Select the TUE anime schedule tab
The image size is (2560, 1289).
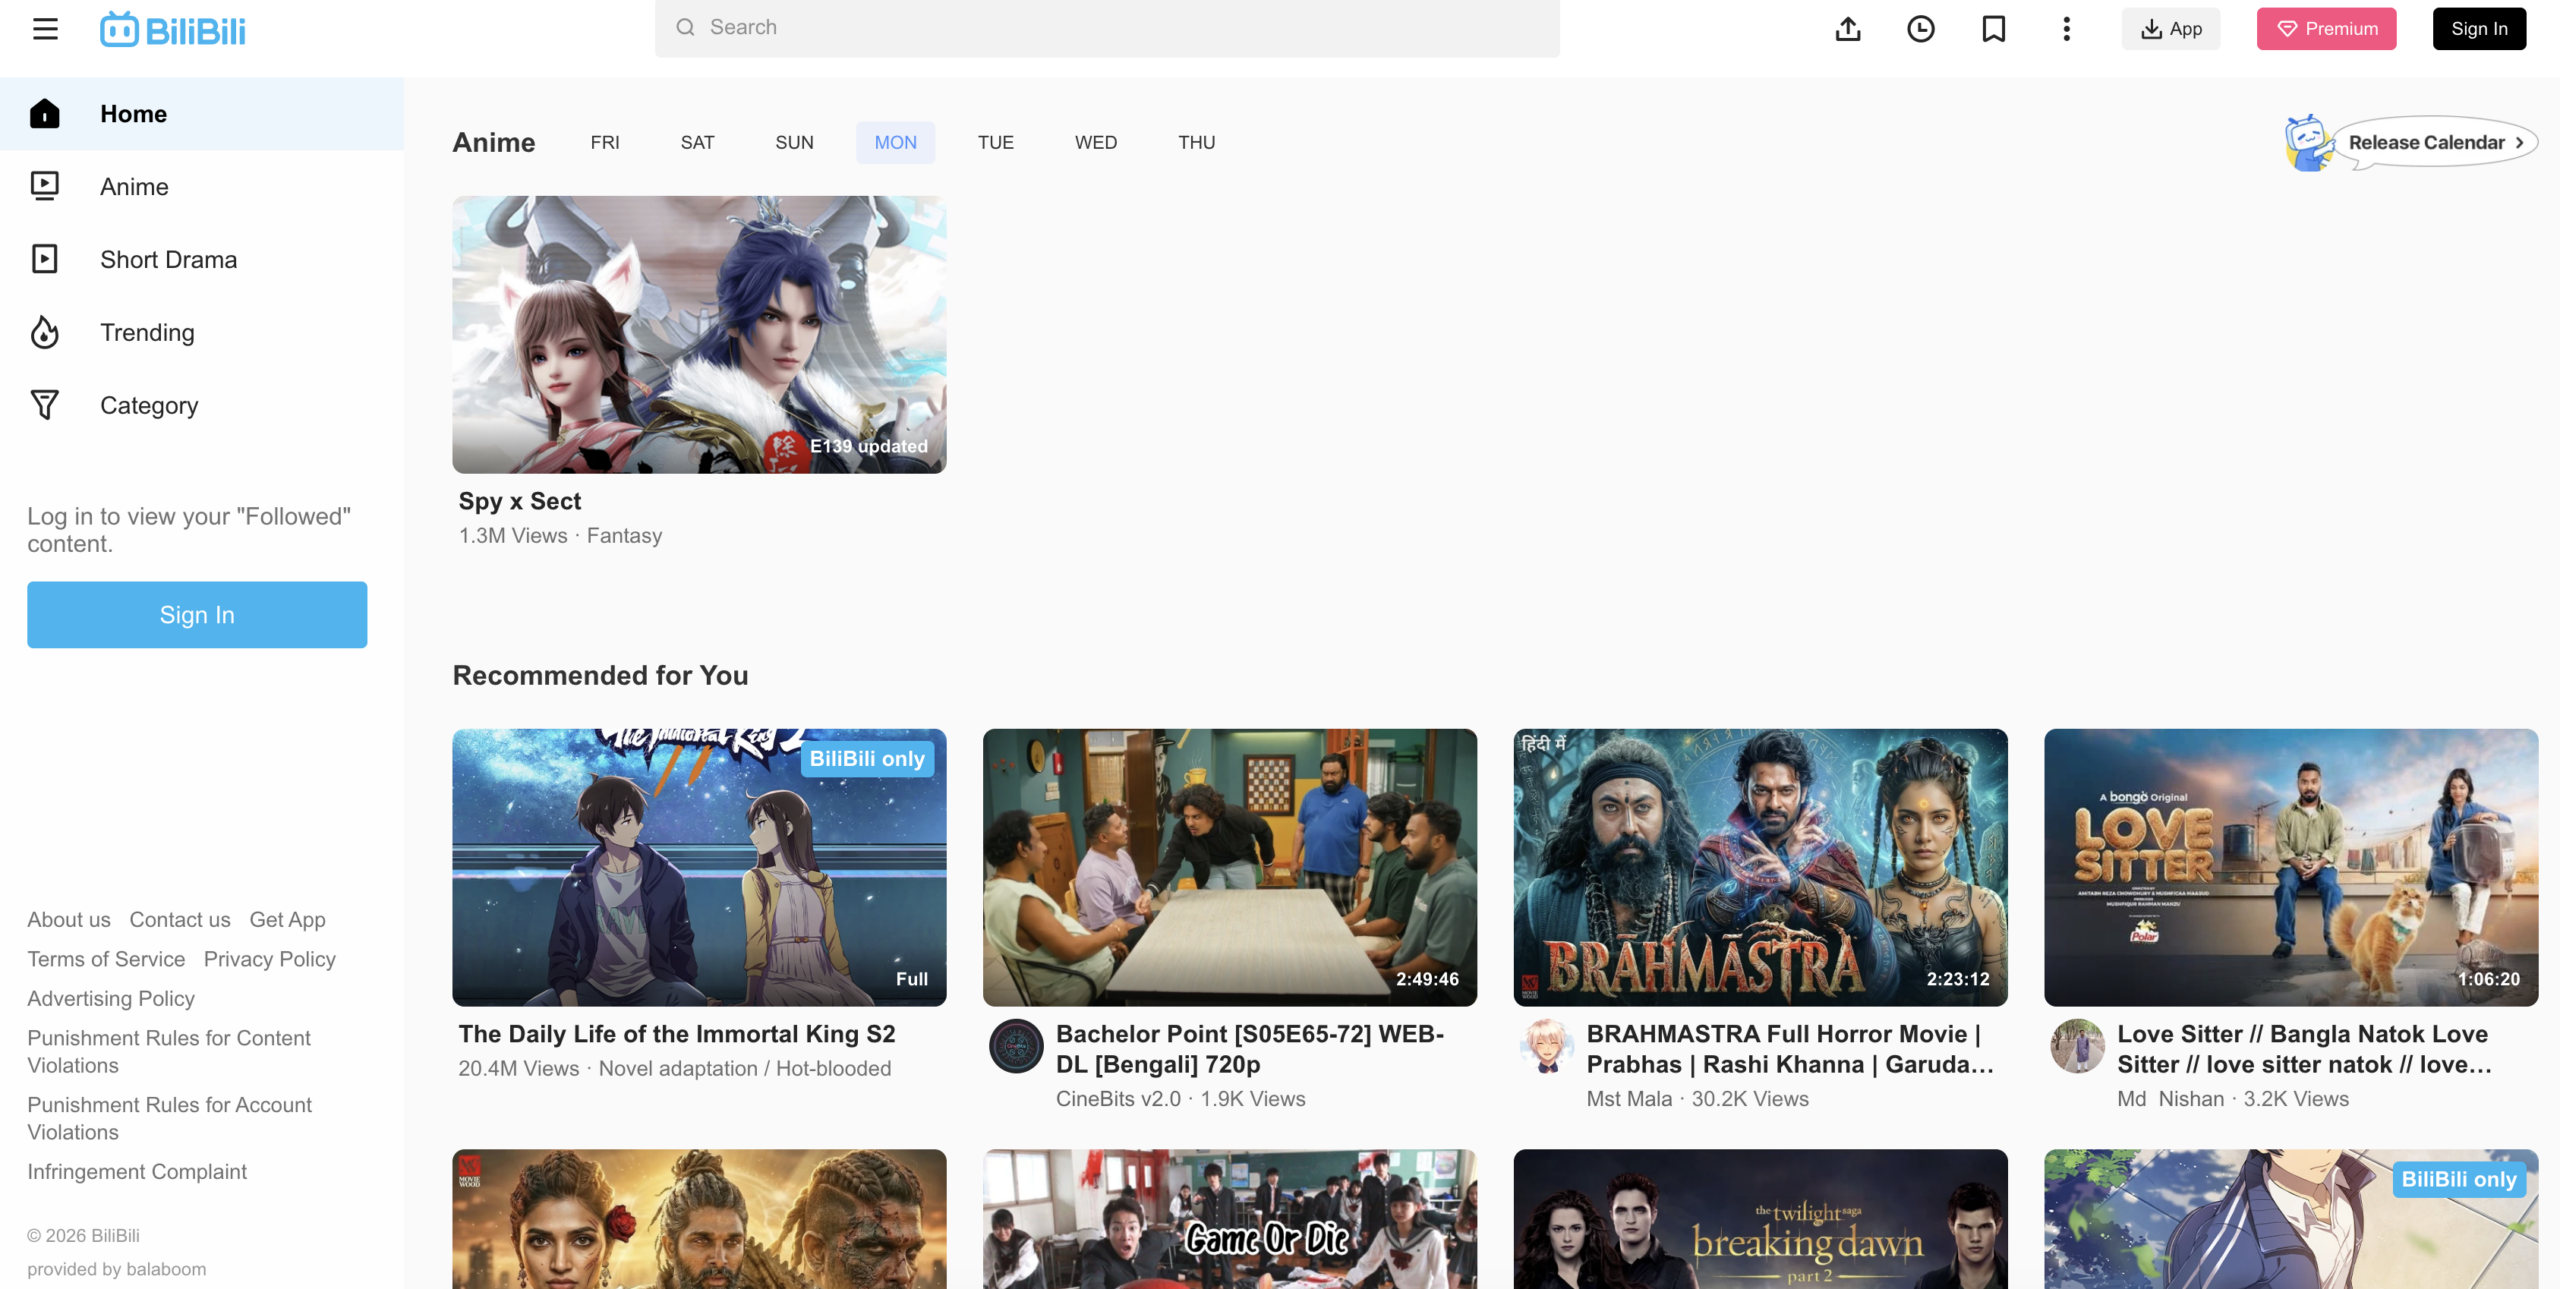[x=995, y=142]
